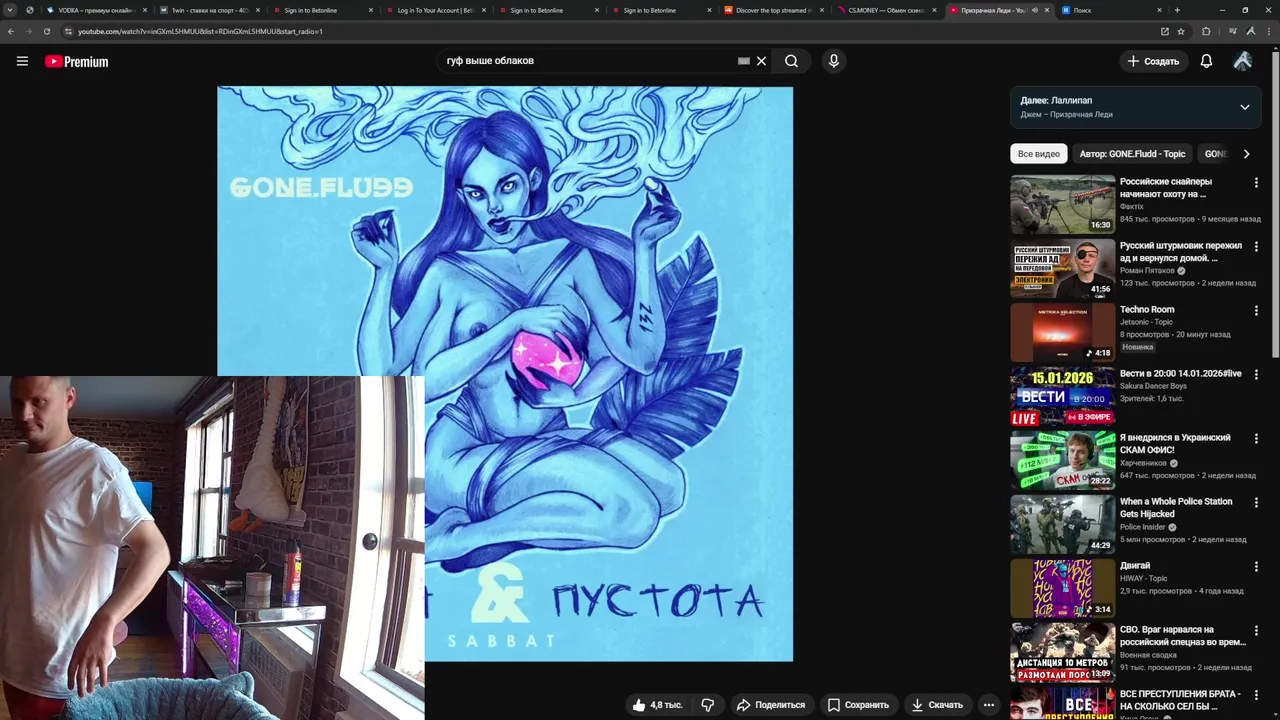Reload the page with the refresh icon
The image size is (1280, 720).
(47, 31)
